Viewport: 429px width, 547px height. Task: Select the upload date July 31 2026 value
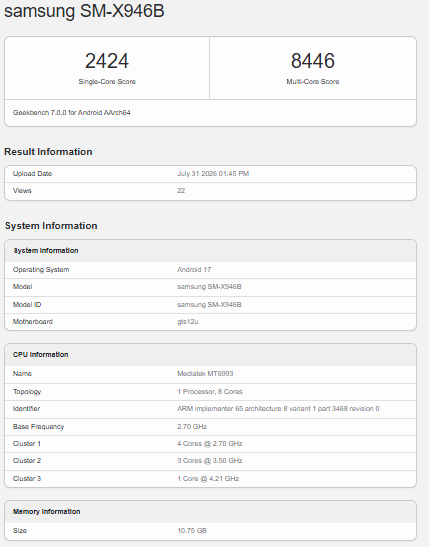[x=213, y=174]
